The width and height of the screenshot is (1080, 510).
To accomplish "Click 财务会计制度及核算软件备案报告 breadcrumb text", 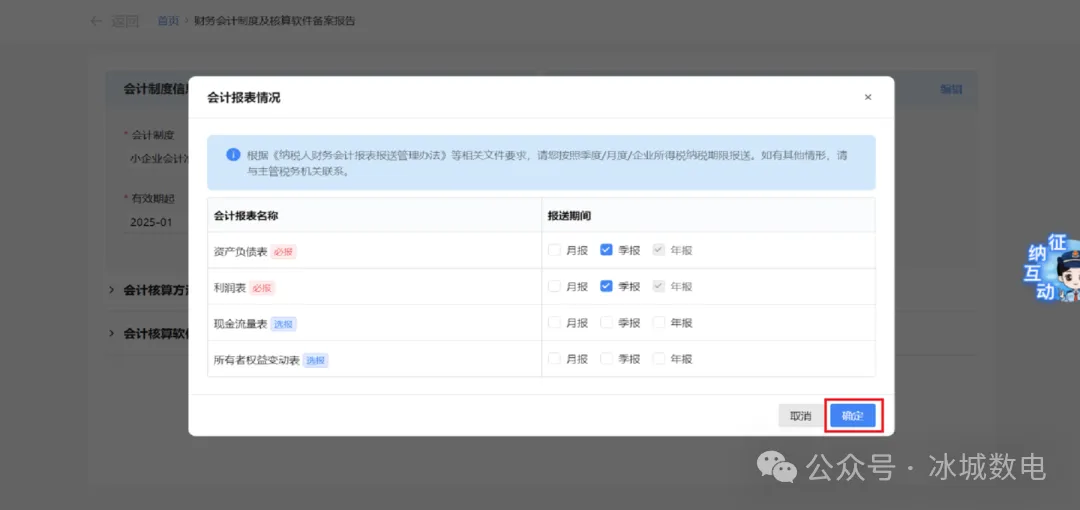I will click(x=275, y=21).
